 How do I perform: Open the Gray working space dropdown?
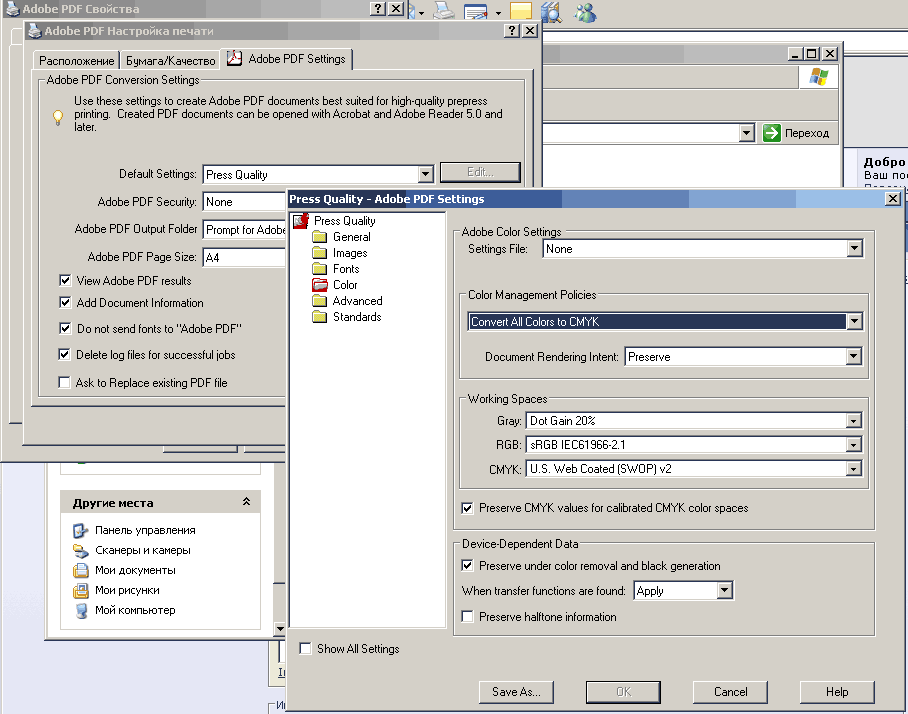click(853, 421)
